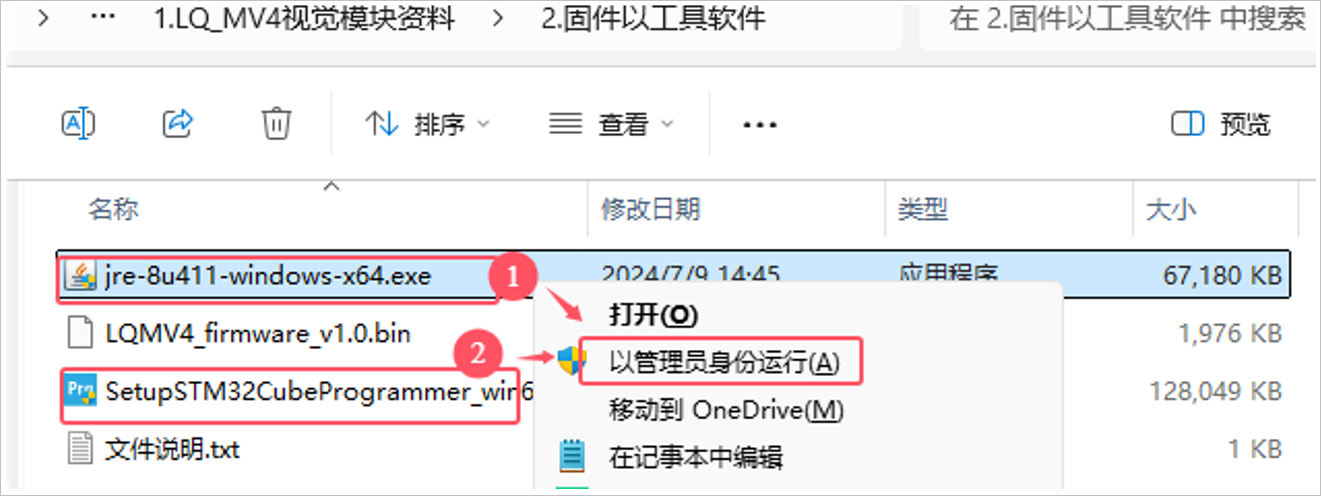Choose 在记事本中编辑 in context menu
Viewport: 1321px width, 496px height.
695,458
